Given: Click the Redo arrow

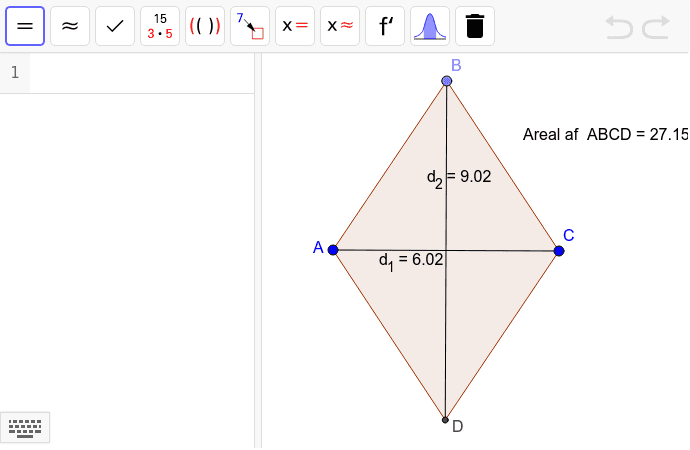Looking at the screenshot, I should (656, 27).
